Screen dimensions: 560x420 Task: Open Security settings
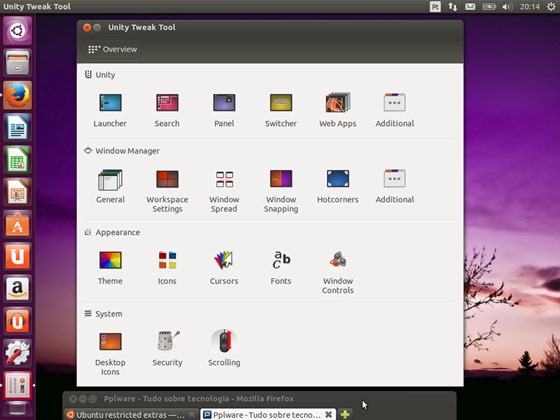click(167, 349)
